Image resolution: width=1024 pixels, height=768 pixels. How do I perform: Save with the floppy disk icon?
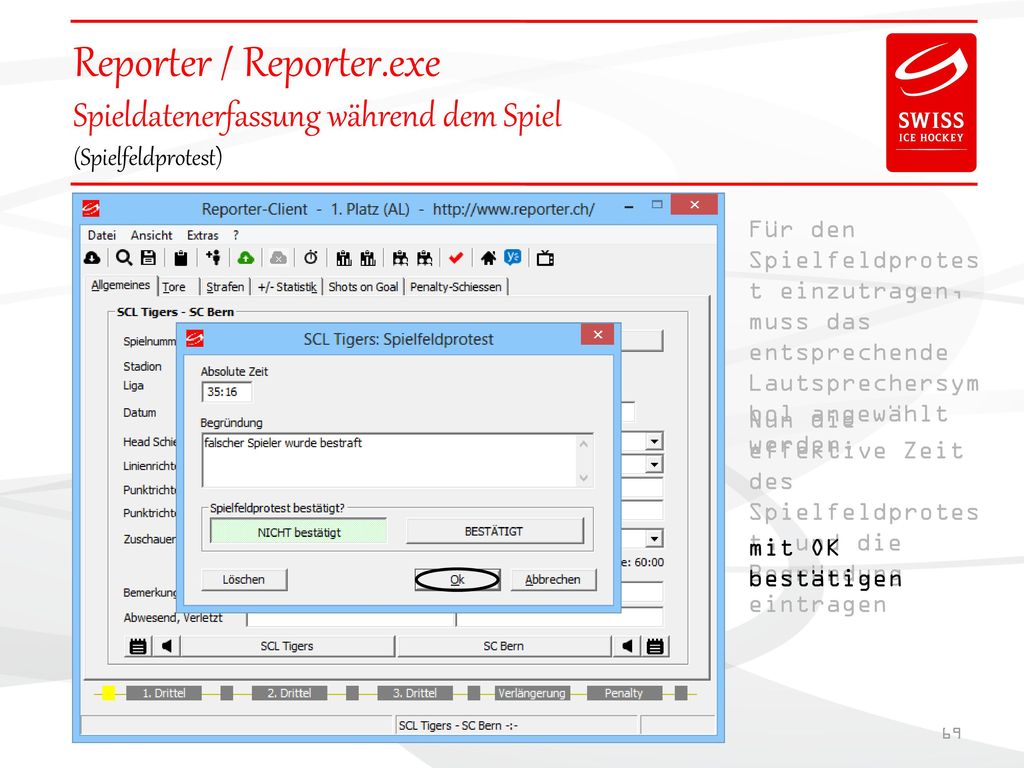[x=149, y=258]
